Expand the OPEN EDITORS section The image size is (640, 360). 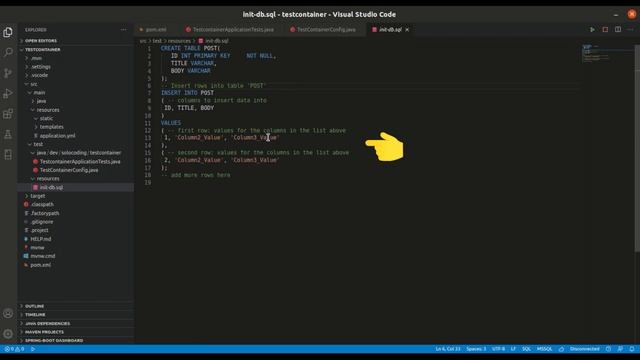click(x=76, y=41)
